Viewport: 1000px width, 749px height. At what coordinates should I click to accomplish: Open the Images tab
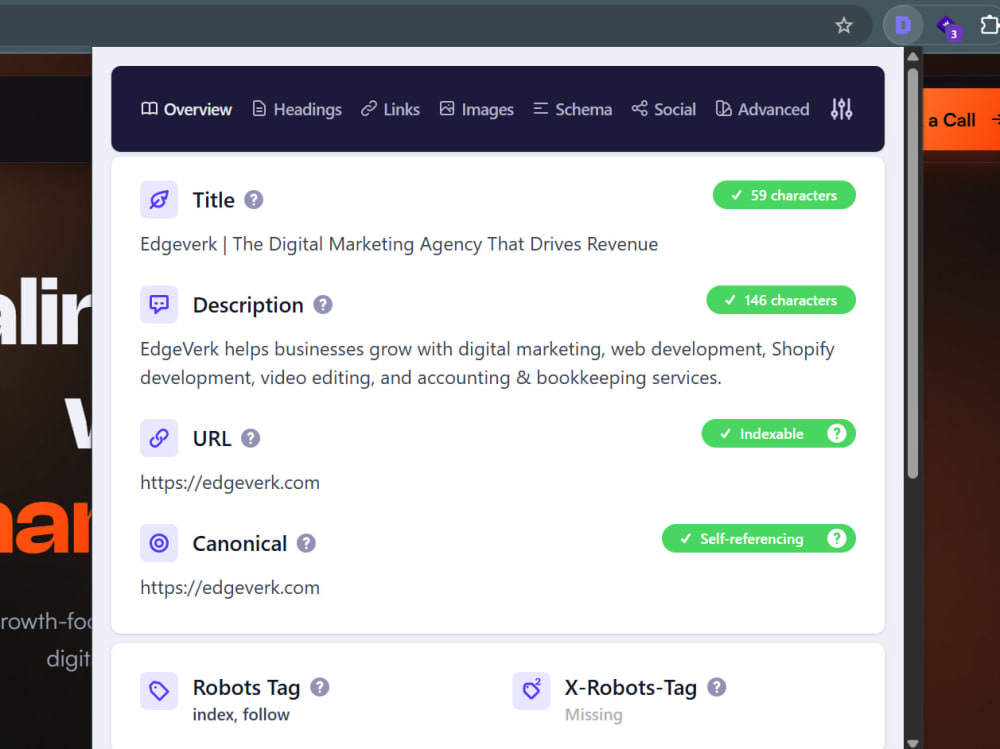476,109
